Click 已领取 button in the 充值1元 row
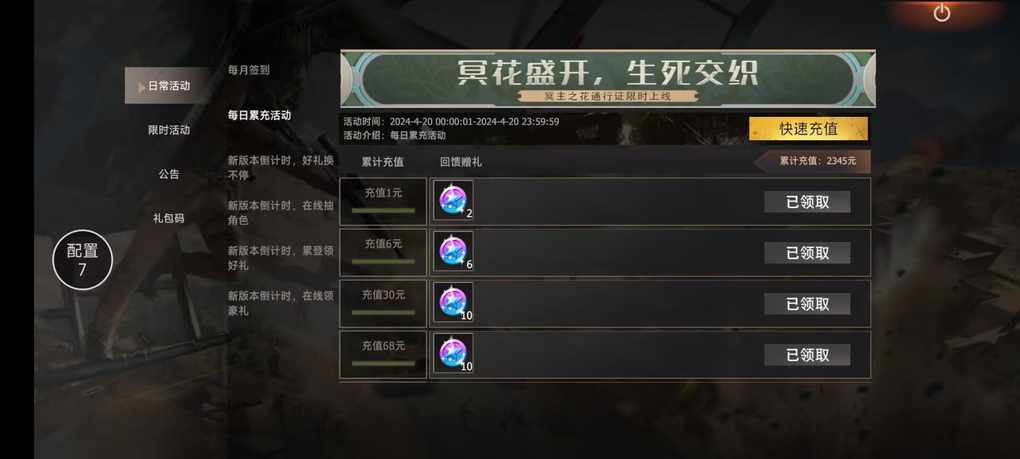 pyautogui.click(x=807, y=202)
